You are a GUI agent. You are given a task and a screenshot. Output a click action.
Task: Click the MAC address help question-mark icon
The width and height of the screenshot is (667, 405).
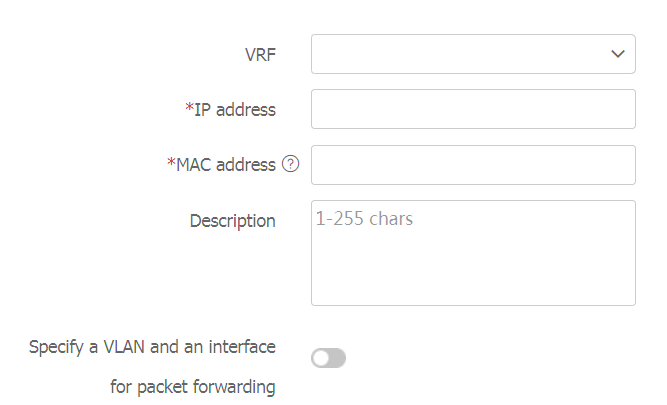click(x=291, y=164)
